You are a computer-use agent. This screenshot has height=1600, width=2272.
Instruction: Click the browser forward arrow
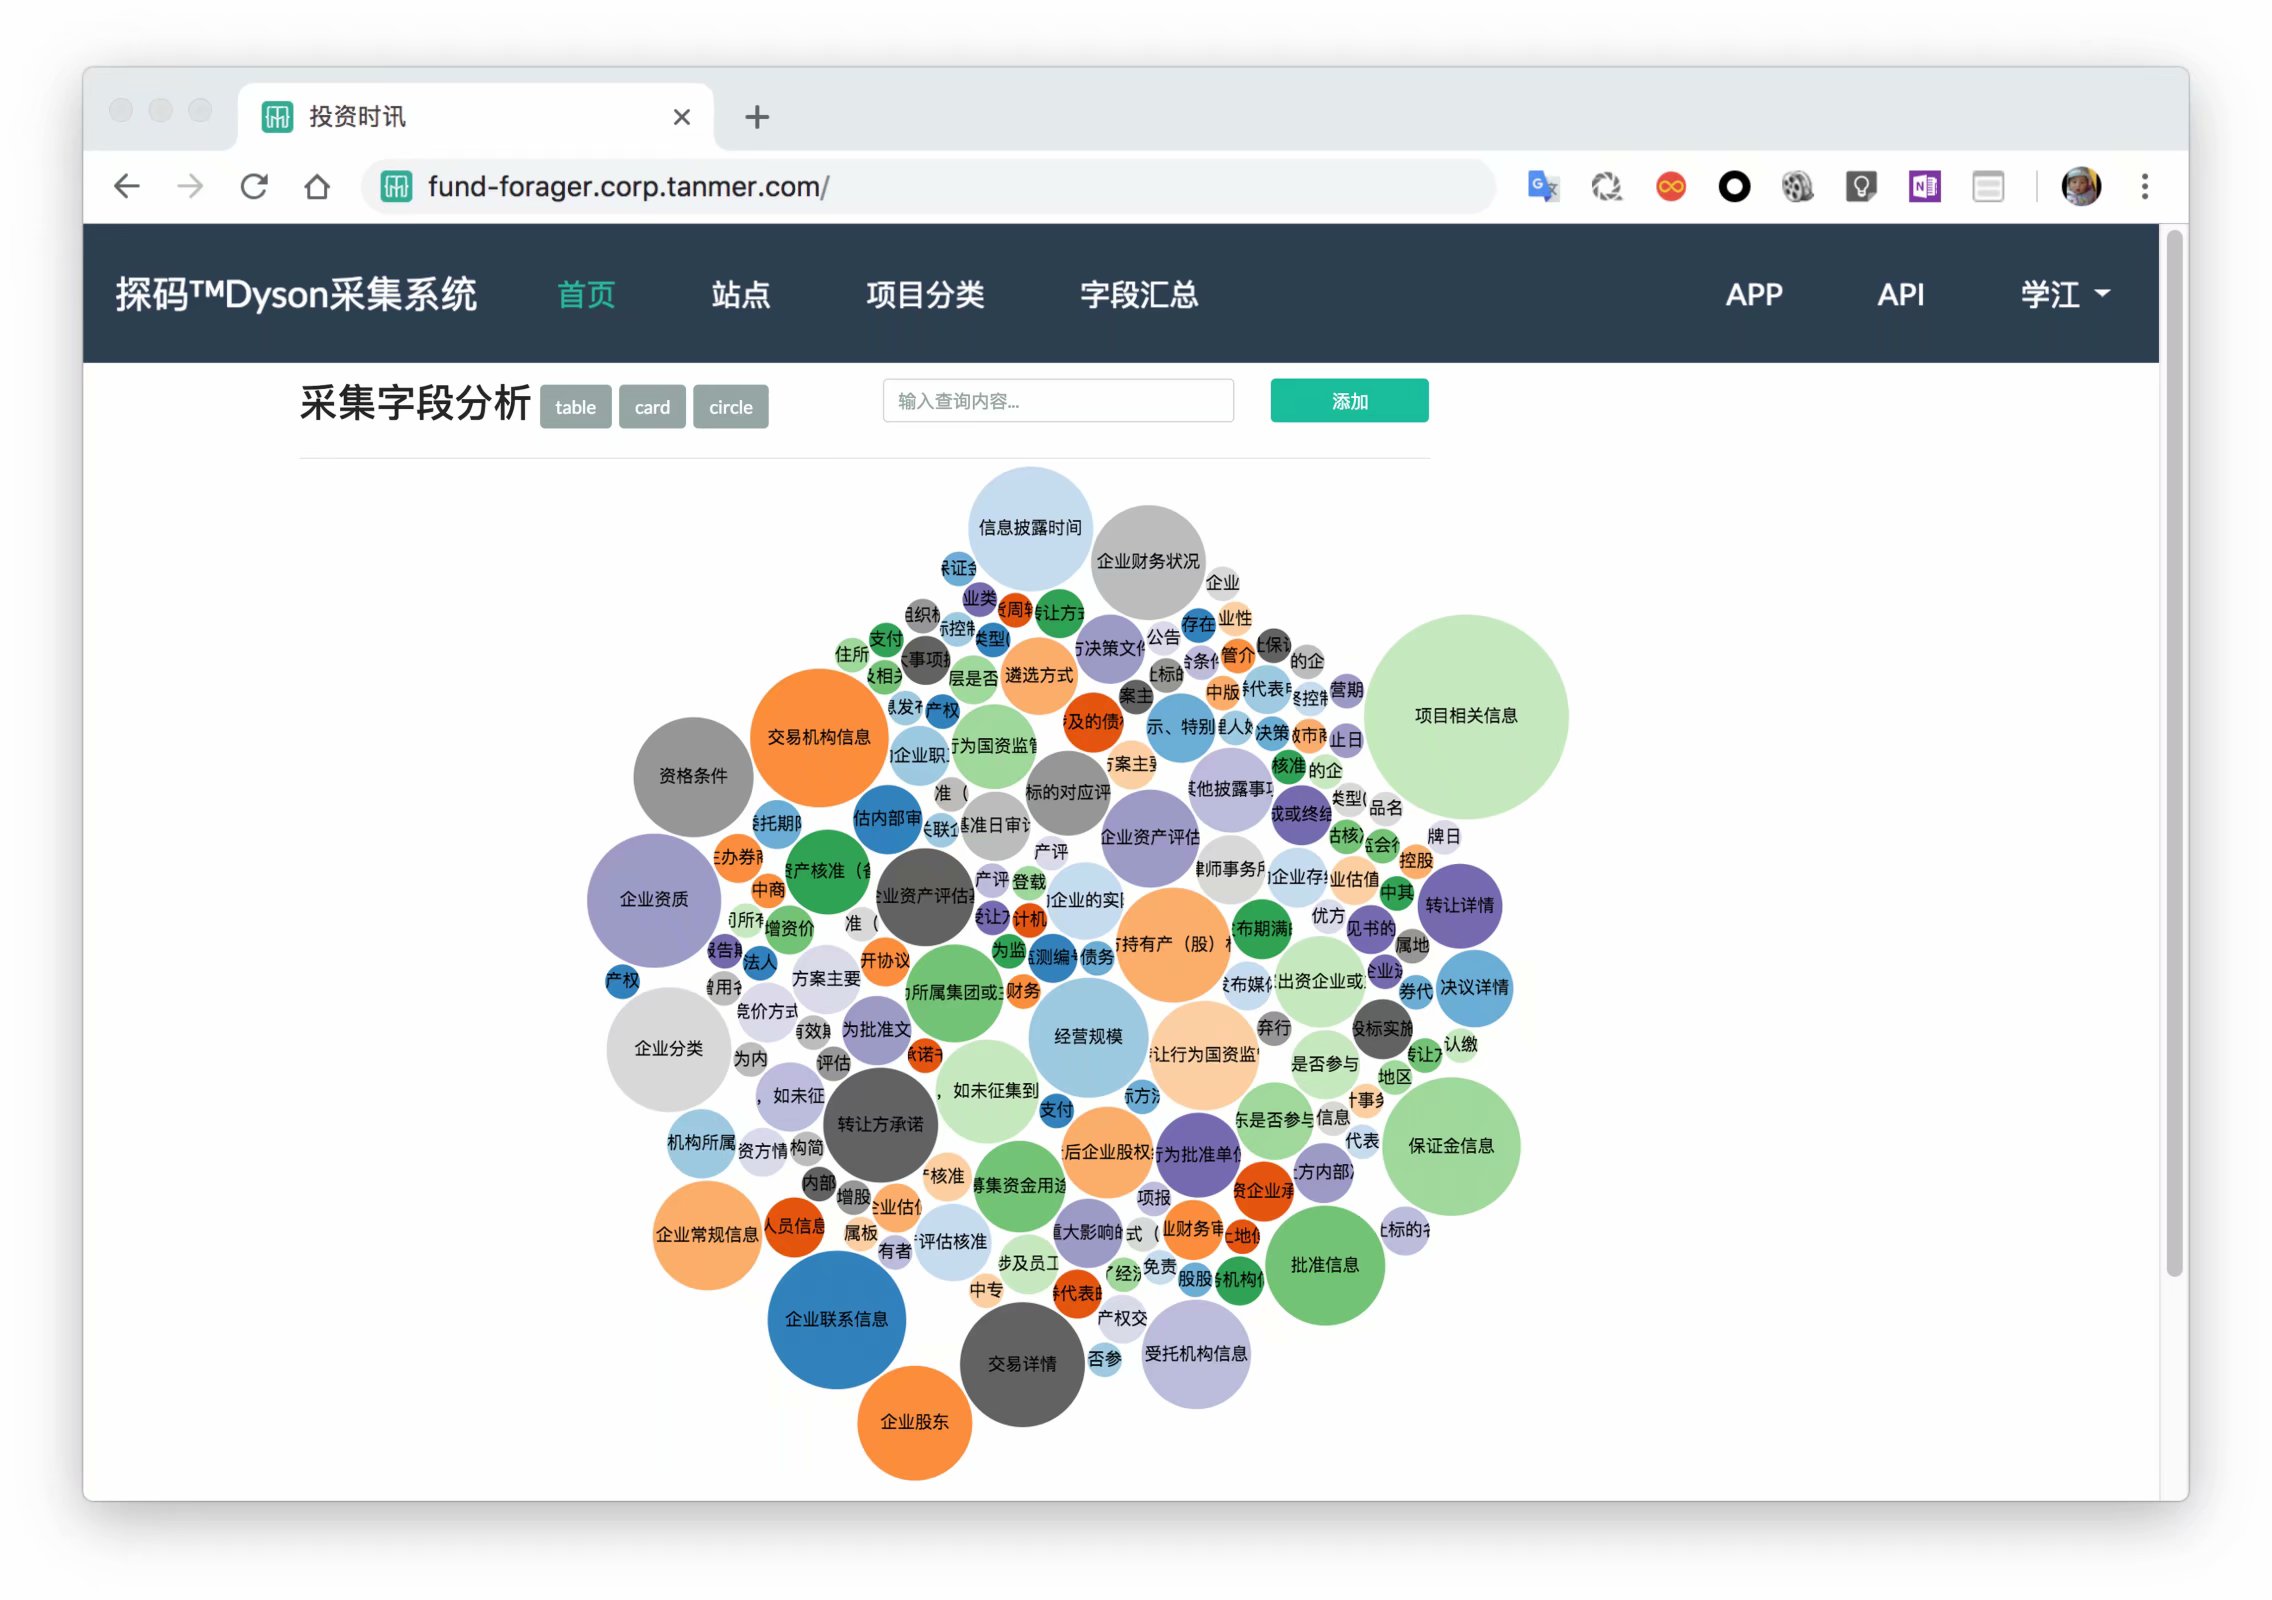(190, 186)
